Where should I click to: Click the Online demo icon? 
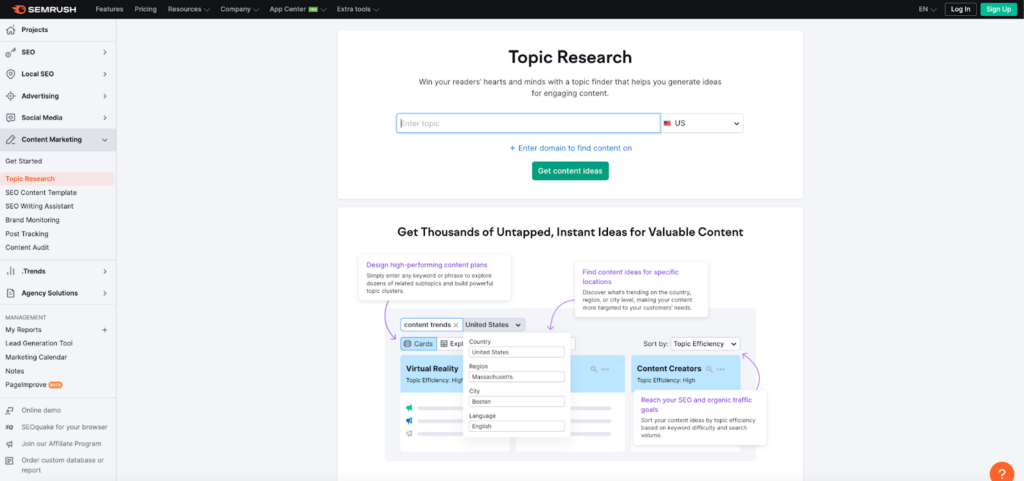9,411
